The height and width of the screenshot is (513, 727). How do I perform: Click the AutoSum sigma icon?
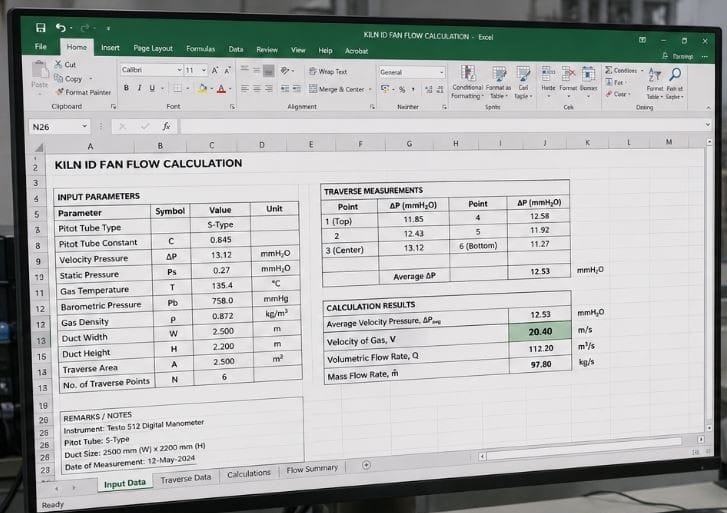[x=609, y=70]
